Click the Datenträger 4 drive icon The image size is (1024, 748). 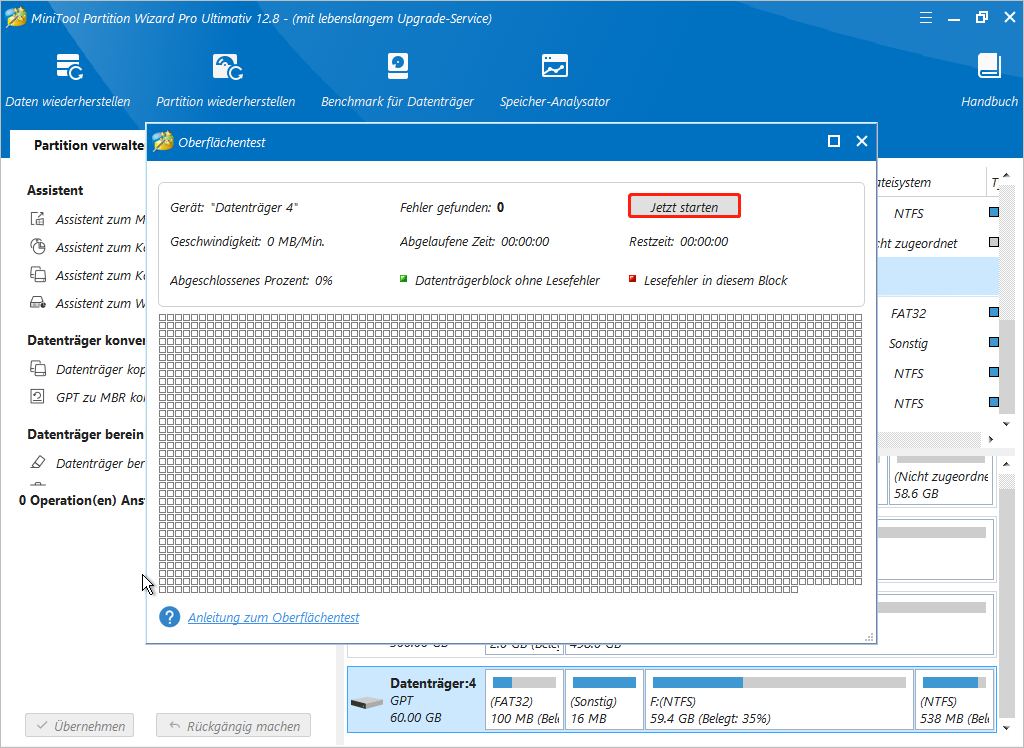click(366, 703)
